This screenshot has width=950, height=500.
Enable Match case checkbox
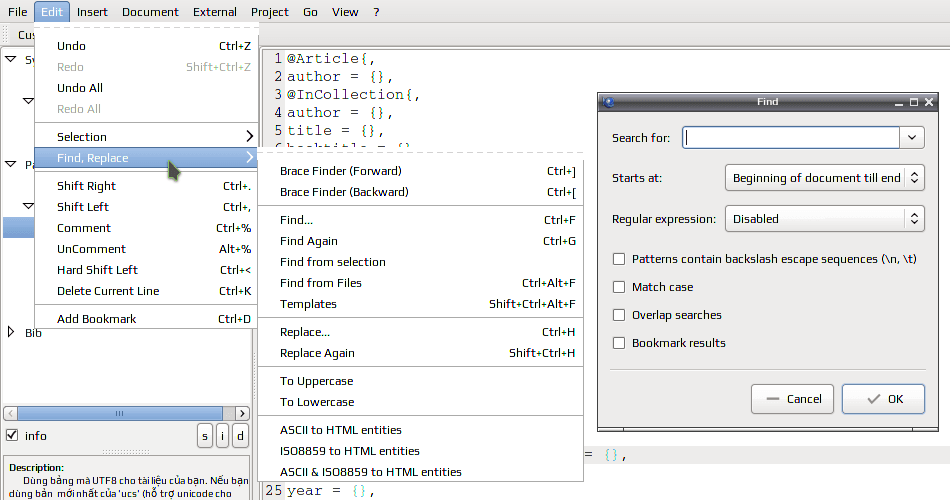click(619, 287)
